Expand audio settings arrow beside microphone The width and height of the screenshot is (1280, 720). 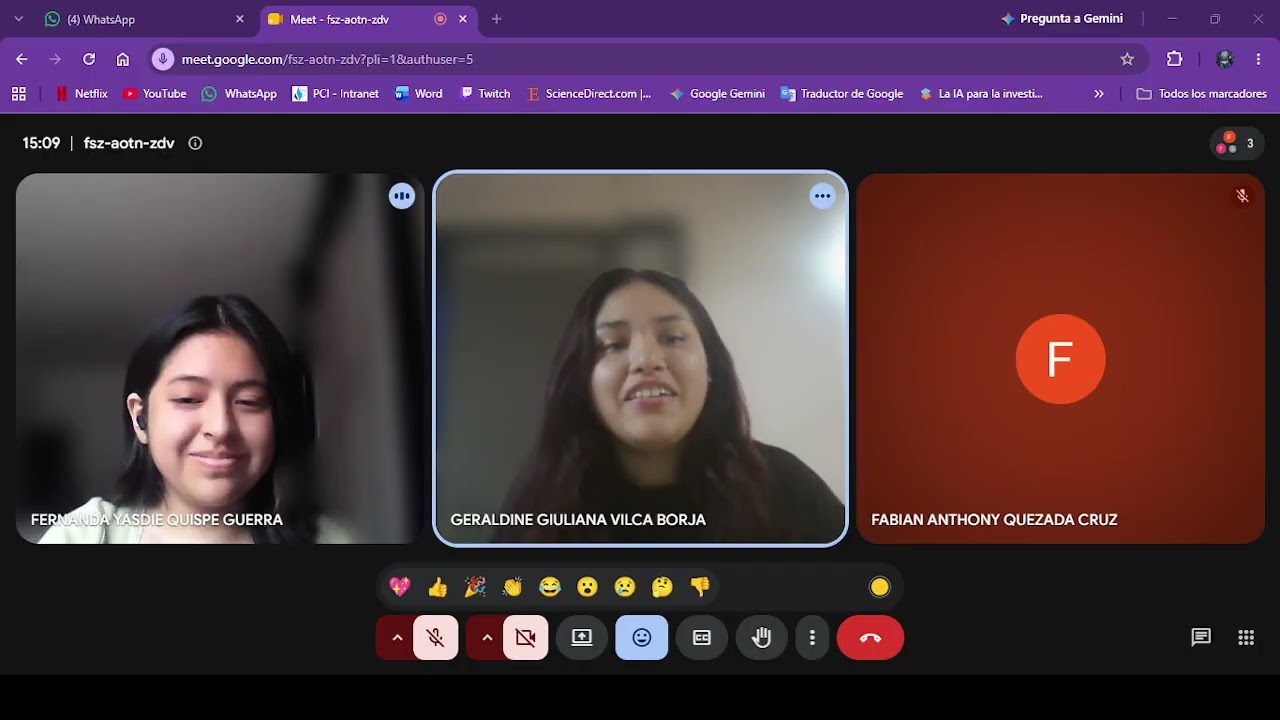pos(397,638)
